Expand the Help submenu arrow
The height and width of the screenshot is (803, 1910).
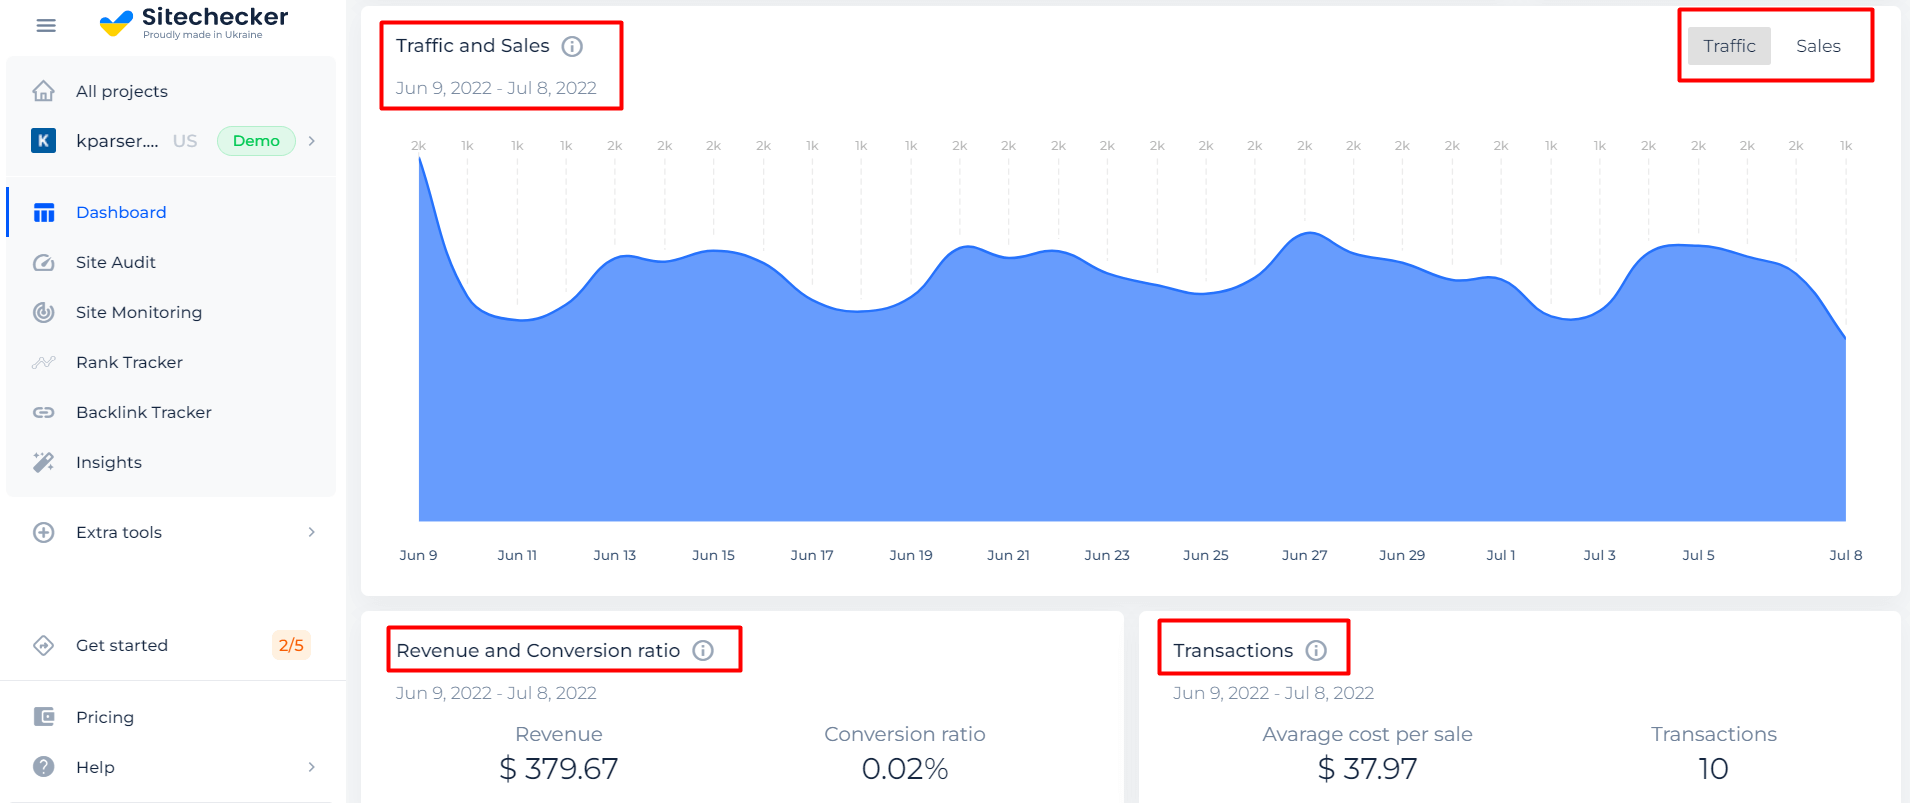click(312, 767)
